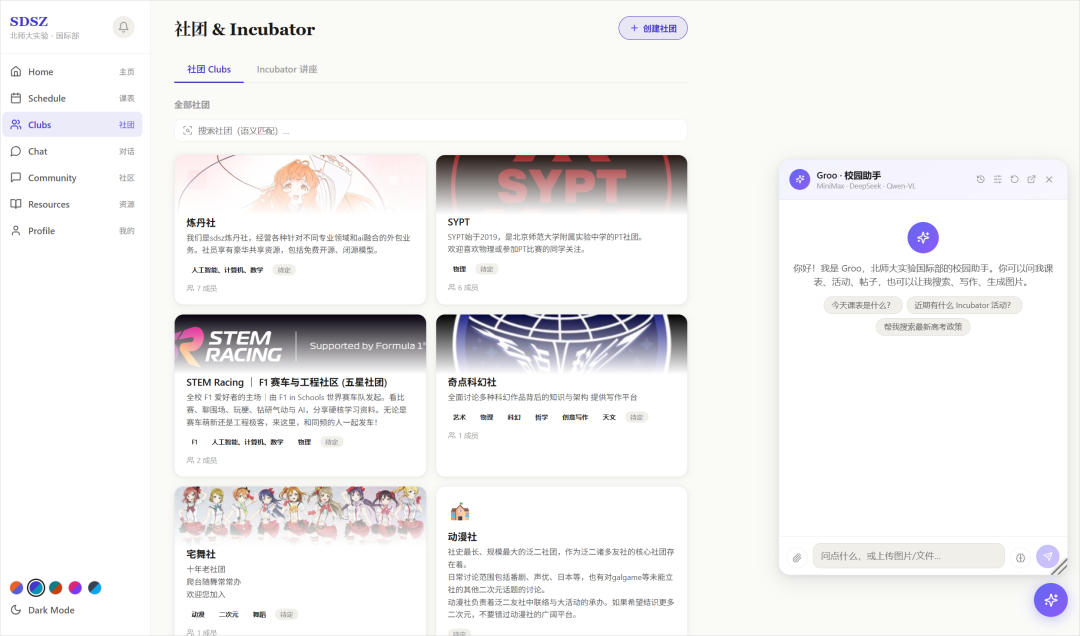Open Resources in the sidebar

click(72, 205)
